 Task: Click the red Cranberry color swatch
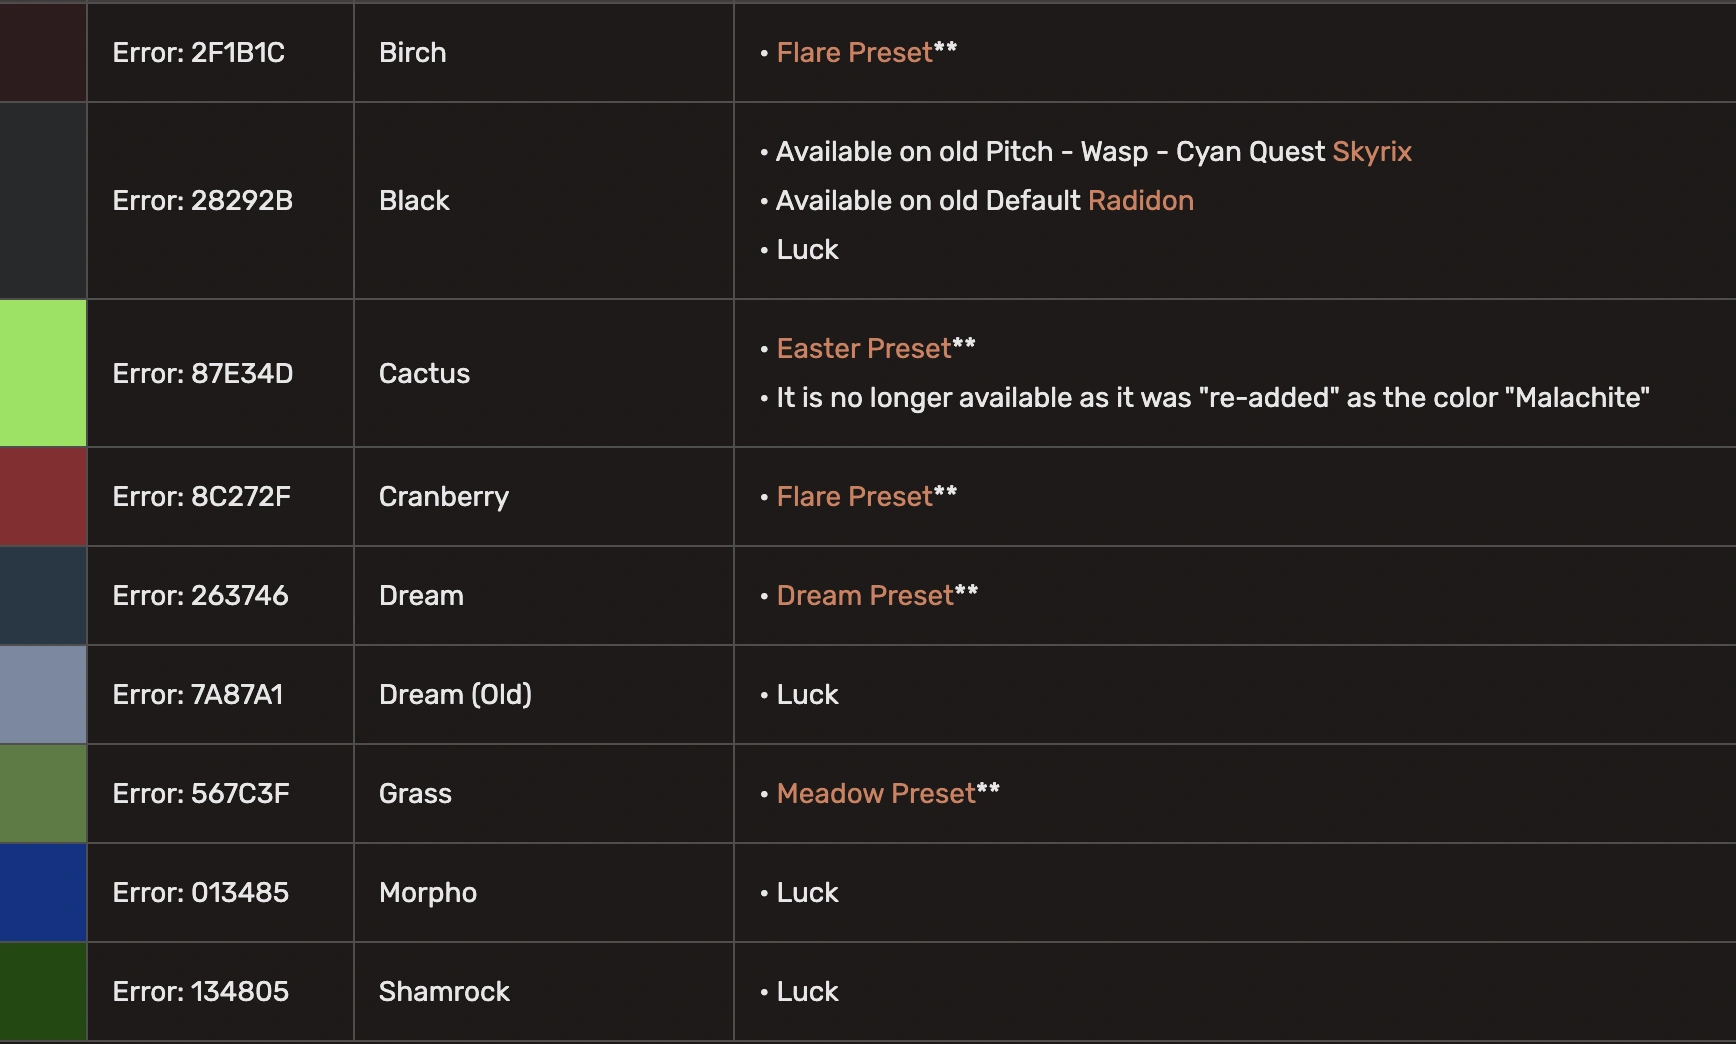(x=43, y=497)
